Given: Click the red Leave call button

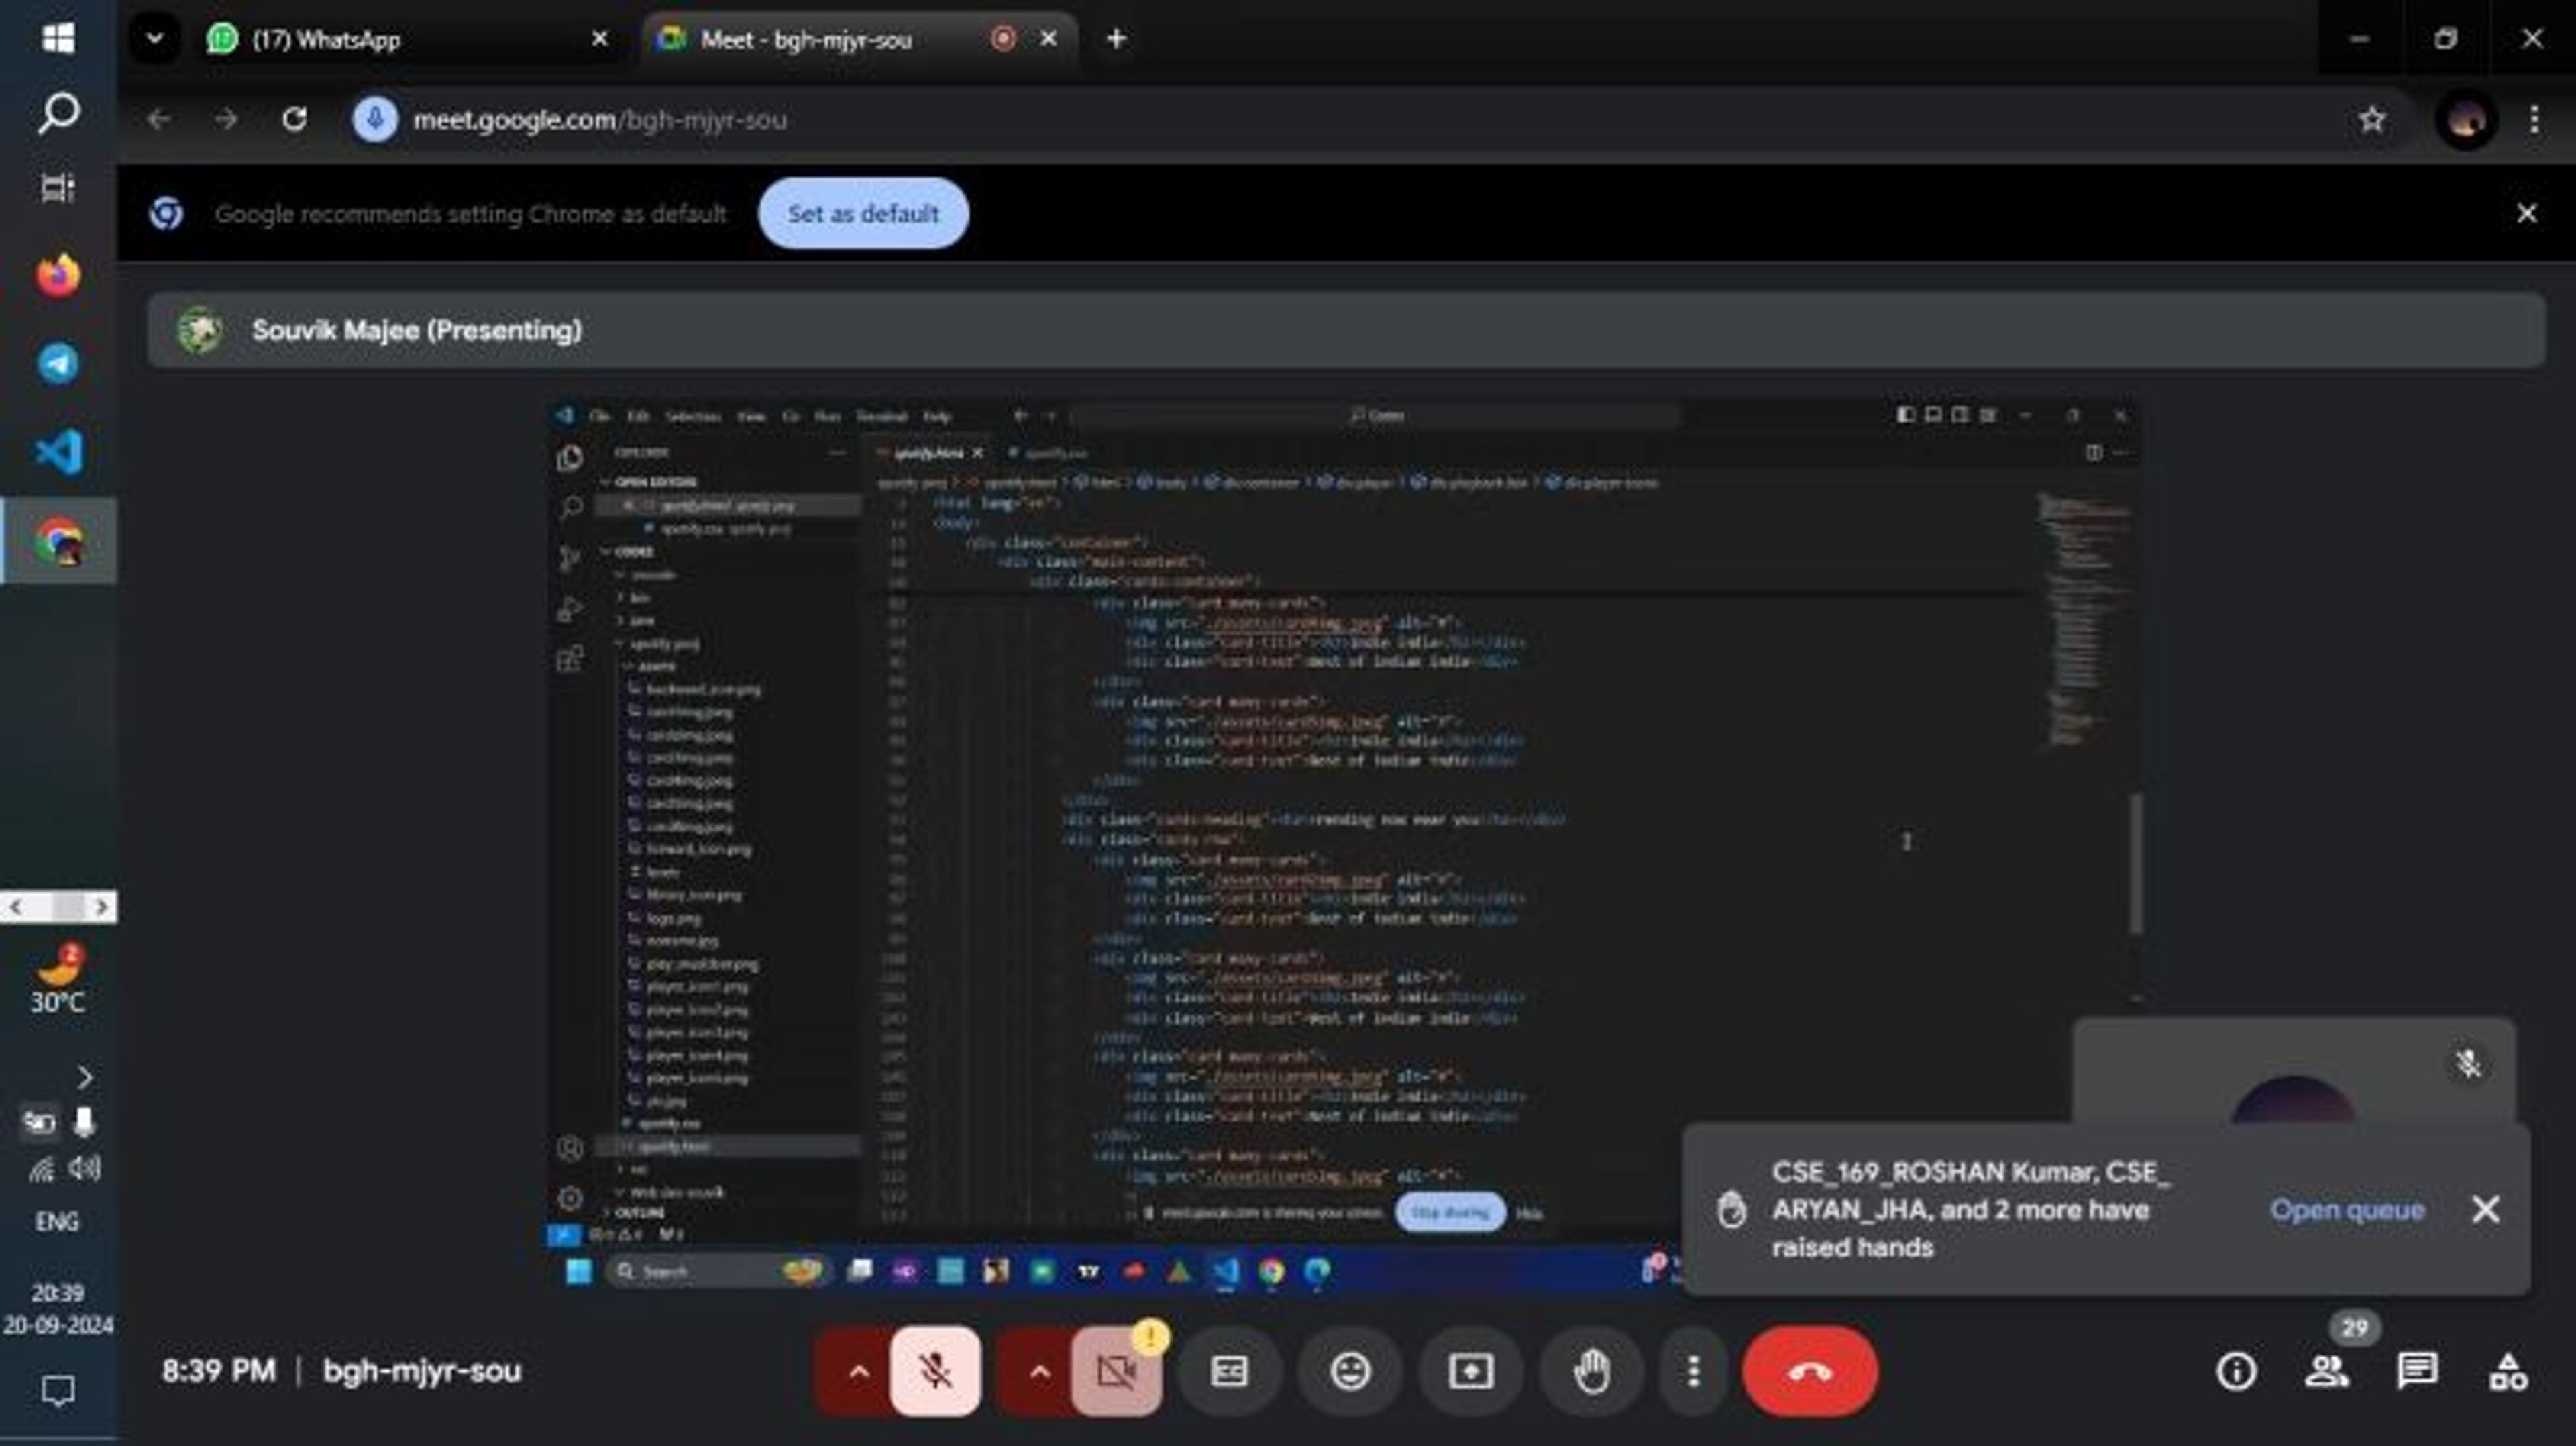Looking at the screenshot, I should point(1809,1371).
